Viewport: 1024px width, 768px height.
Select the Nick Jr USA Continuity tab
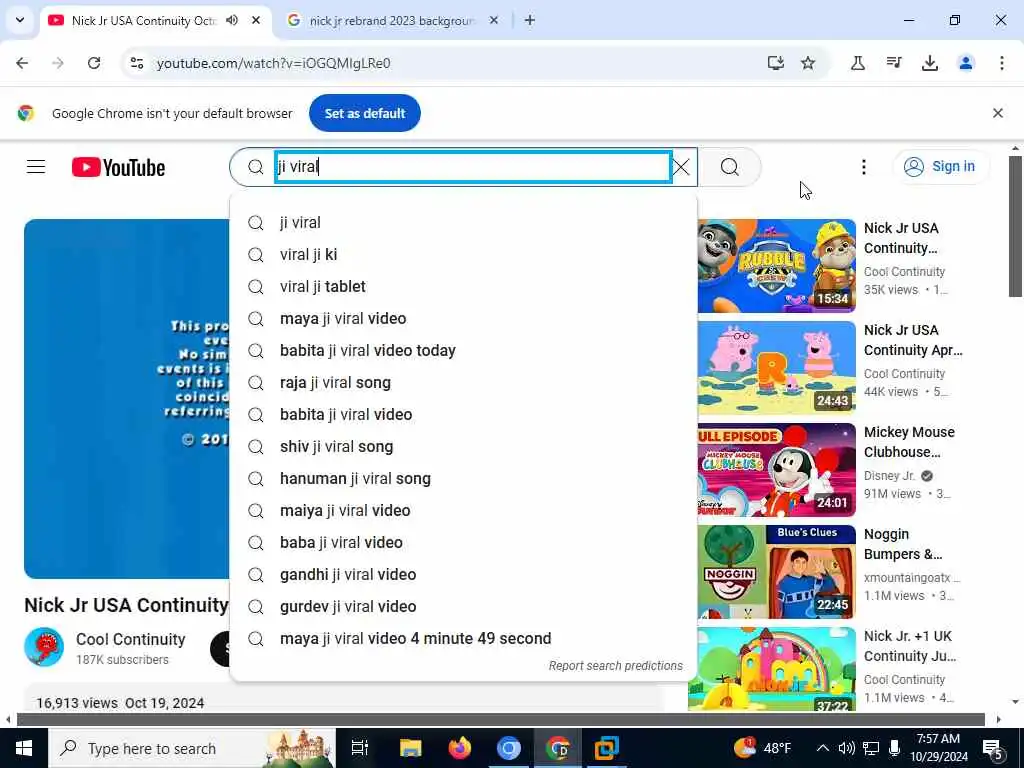click(144, 21)
